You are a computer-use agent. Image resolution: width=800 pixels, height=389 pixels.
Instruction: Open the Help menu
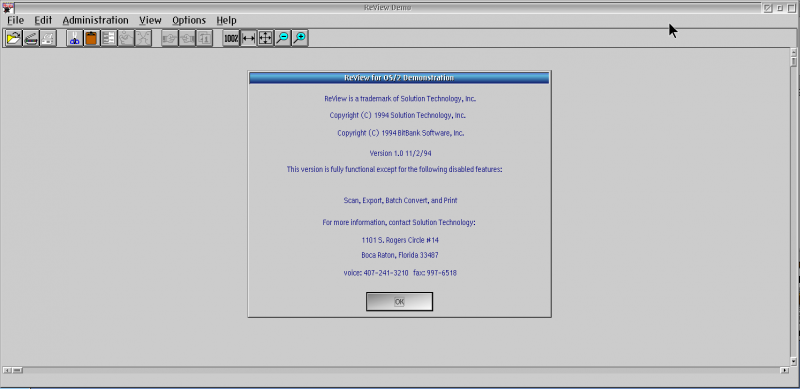pyautogui.click(x=227, y=20)
